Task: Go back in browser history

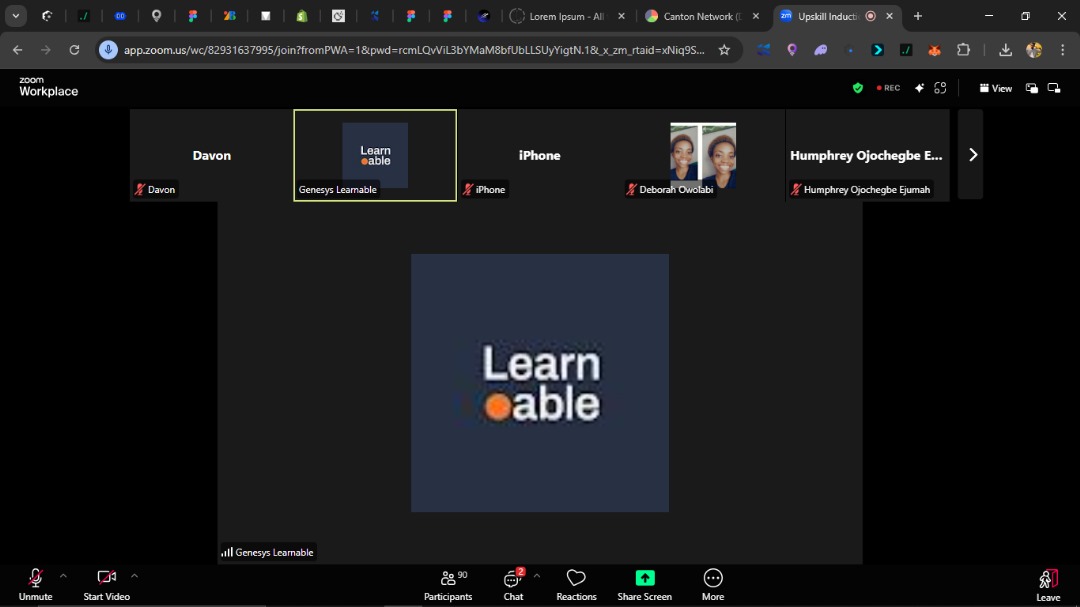Action: click(x=17, y=50)
